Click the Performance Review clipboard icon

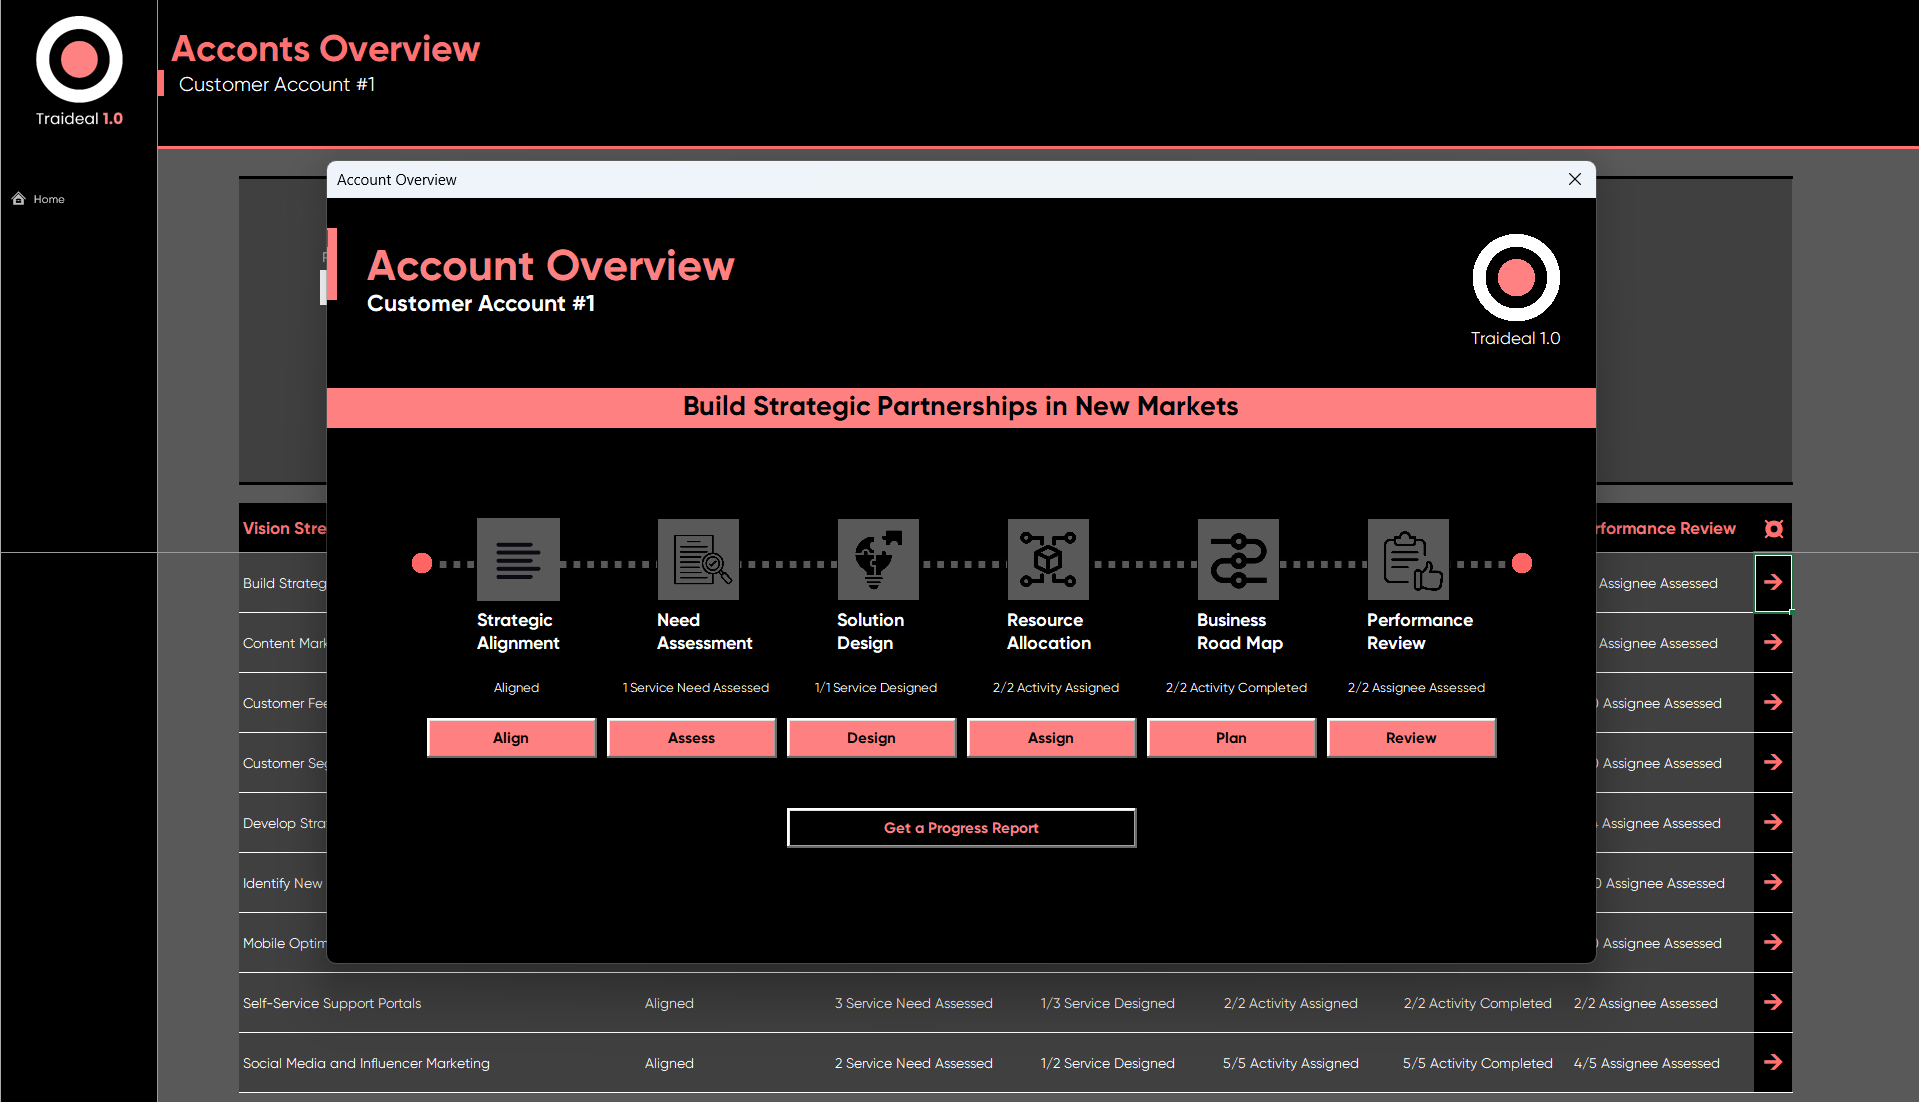pos(1407,559)
